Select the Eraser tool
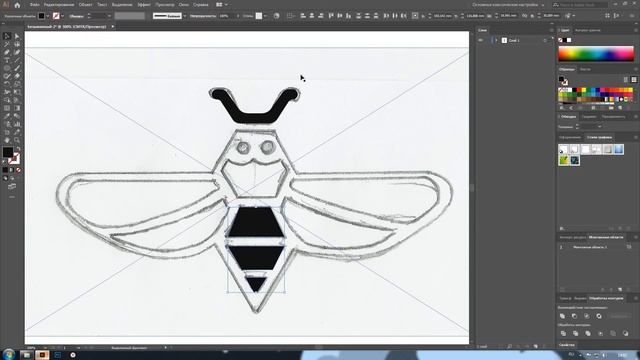 click(17, 76)
